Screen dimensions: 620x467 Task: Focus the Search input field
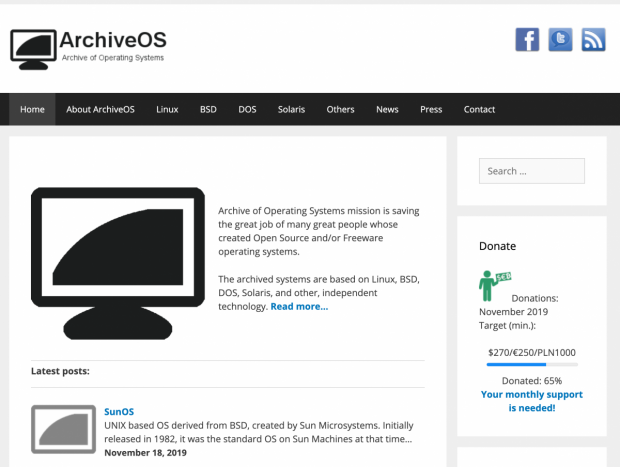[x=532, y=171]
